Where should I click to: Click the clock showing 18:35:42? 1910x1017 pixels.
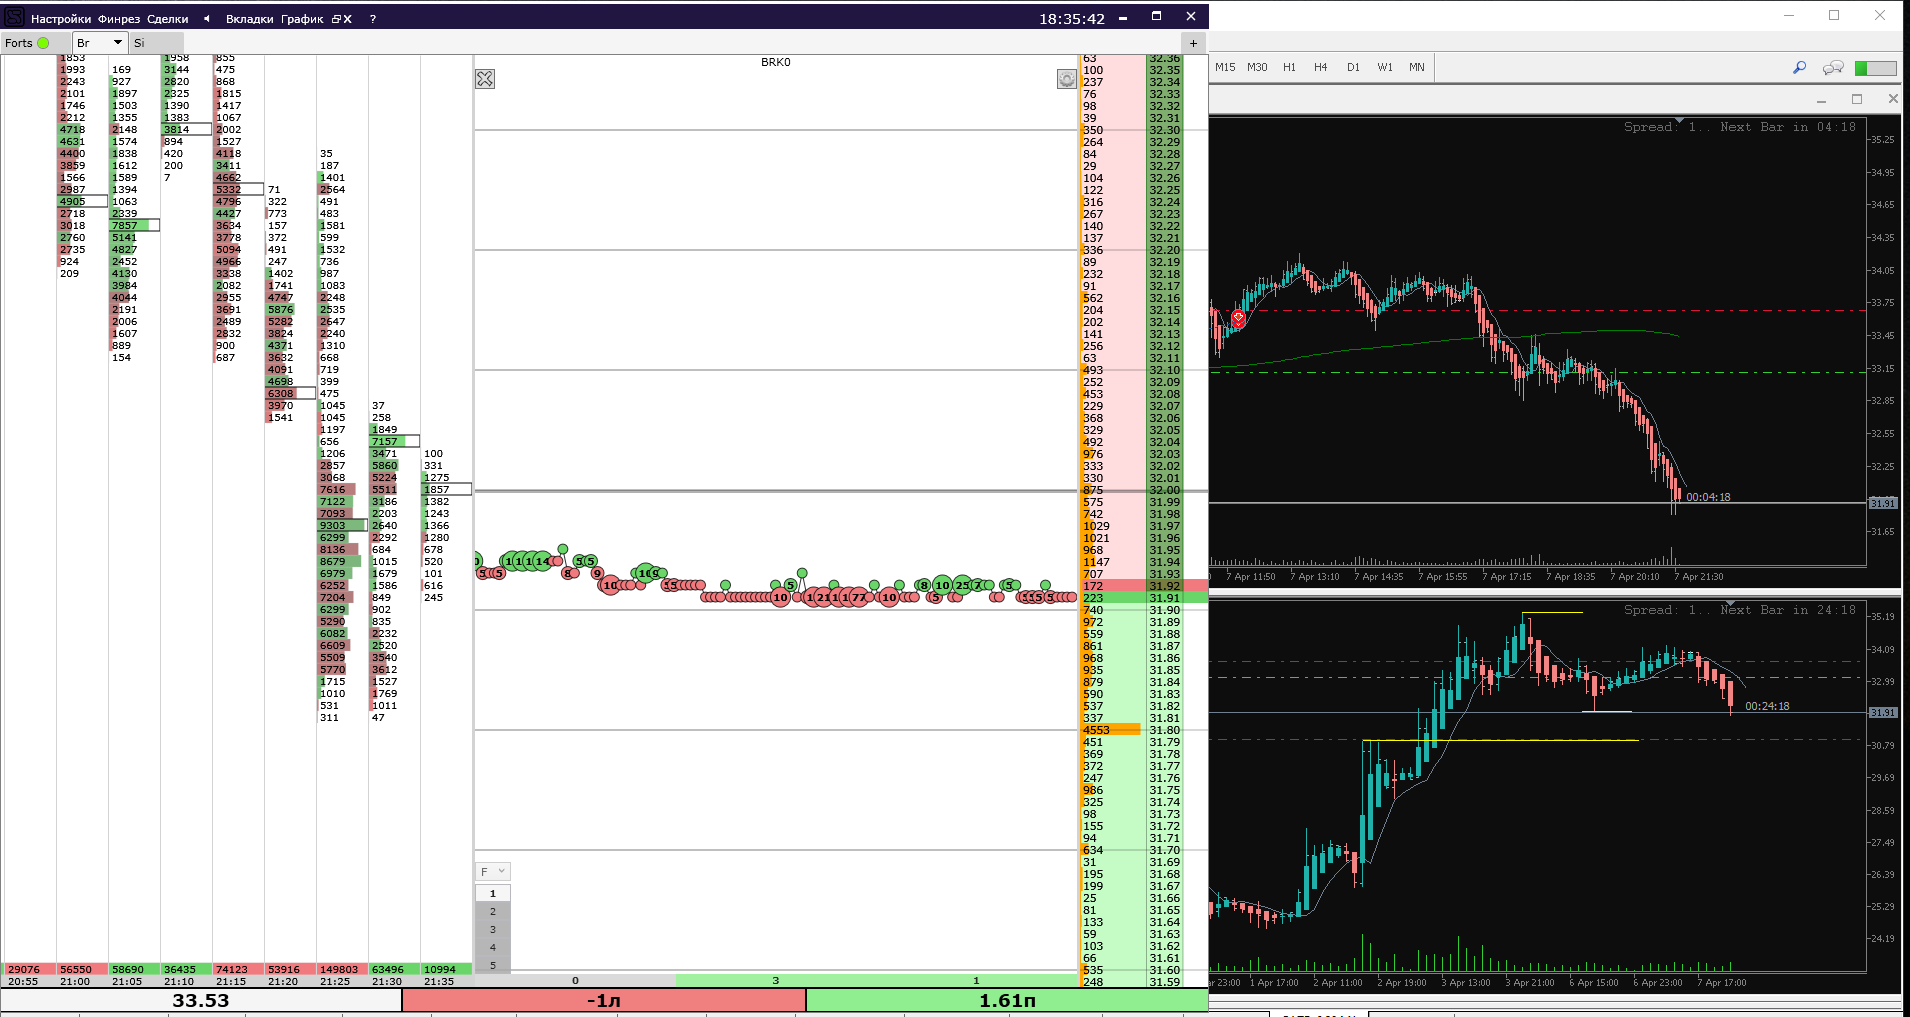pos(1071,19)
